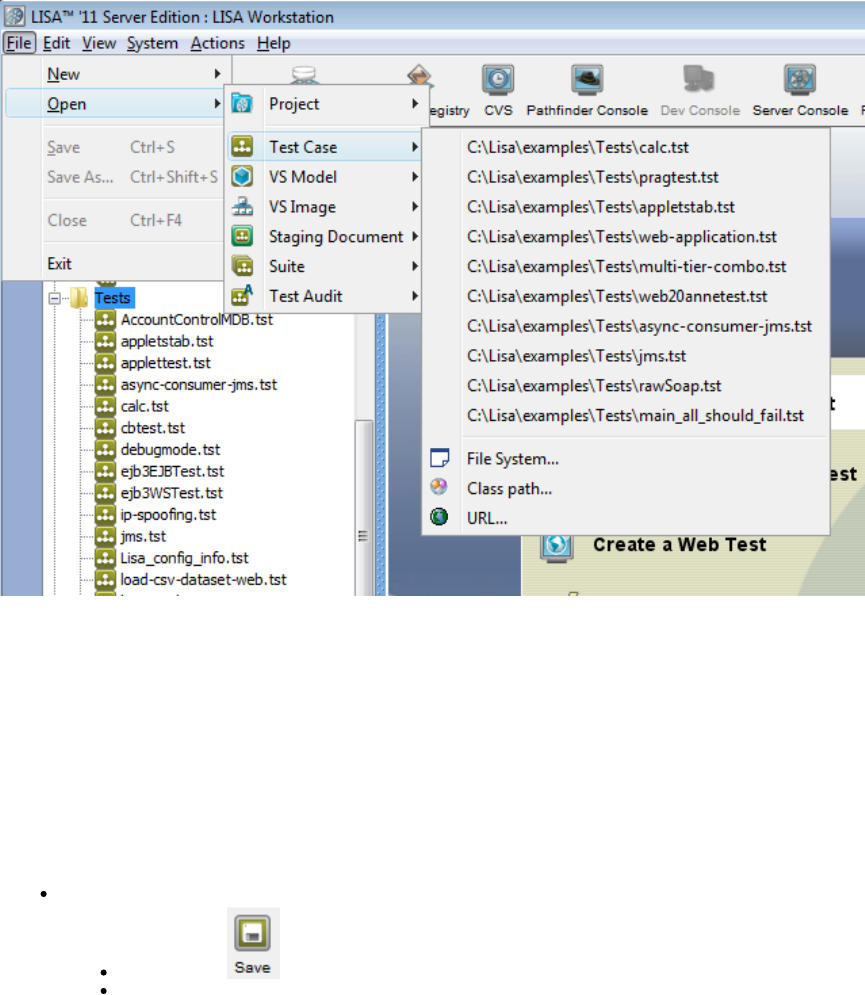This screenshot has height=995, width=865.
Task: Click the icon beside AccountControlMDB.tst
Action: pyautogui.click(x=105, y=319)
